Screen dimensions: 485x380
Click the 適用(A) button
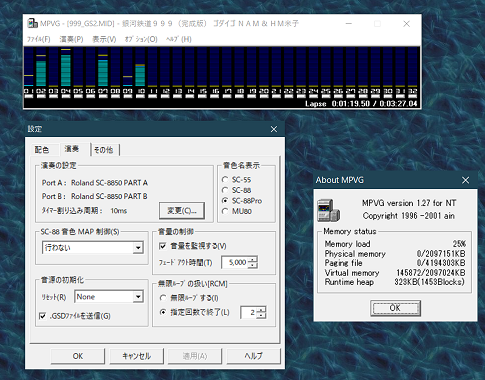[x=195, y=356]
